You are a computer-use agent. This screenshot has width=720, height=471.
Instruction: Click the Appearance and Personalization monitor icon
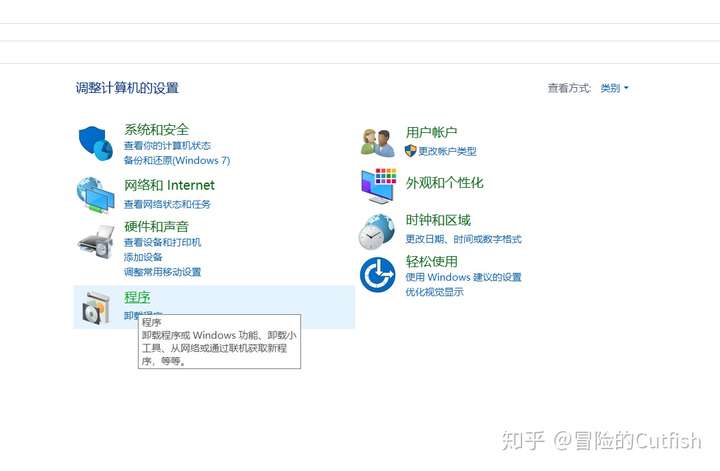click(378, 186)
